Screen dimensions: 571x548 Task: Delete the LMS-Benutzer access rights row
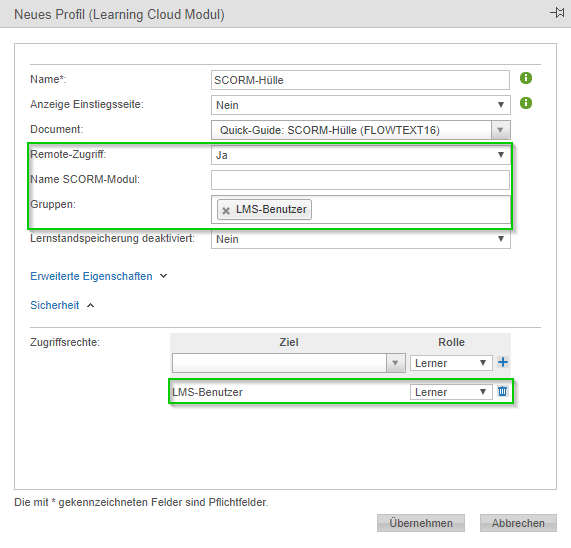503,391
